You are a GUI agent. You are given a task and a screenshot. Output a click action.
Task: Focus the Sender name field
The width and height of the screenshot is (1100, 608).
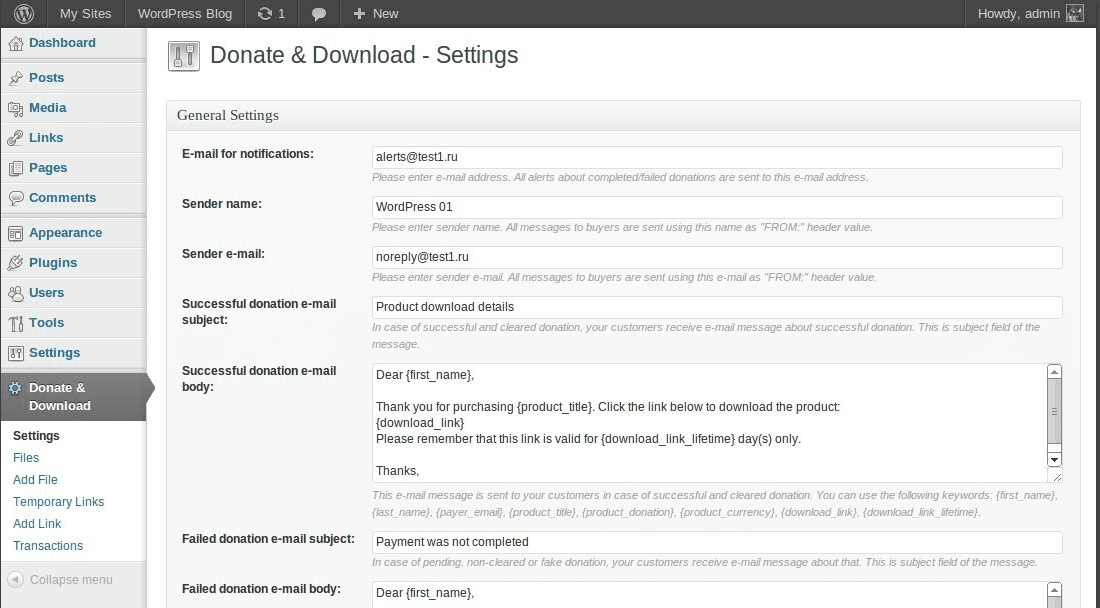(717, 207)
